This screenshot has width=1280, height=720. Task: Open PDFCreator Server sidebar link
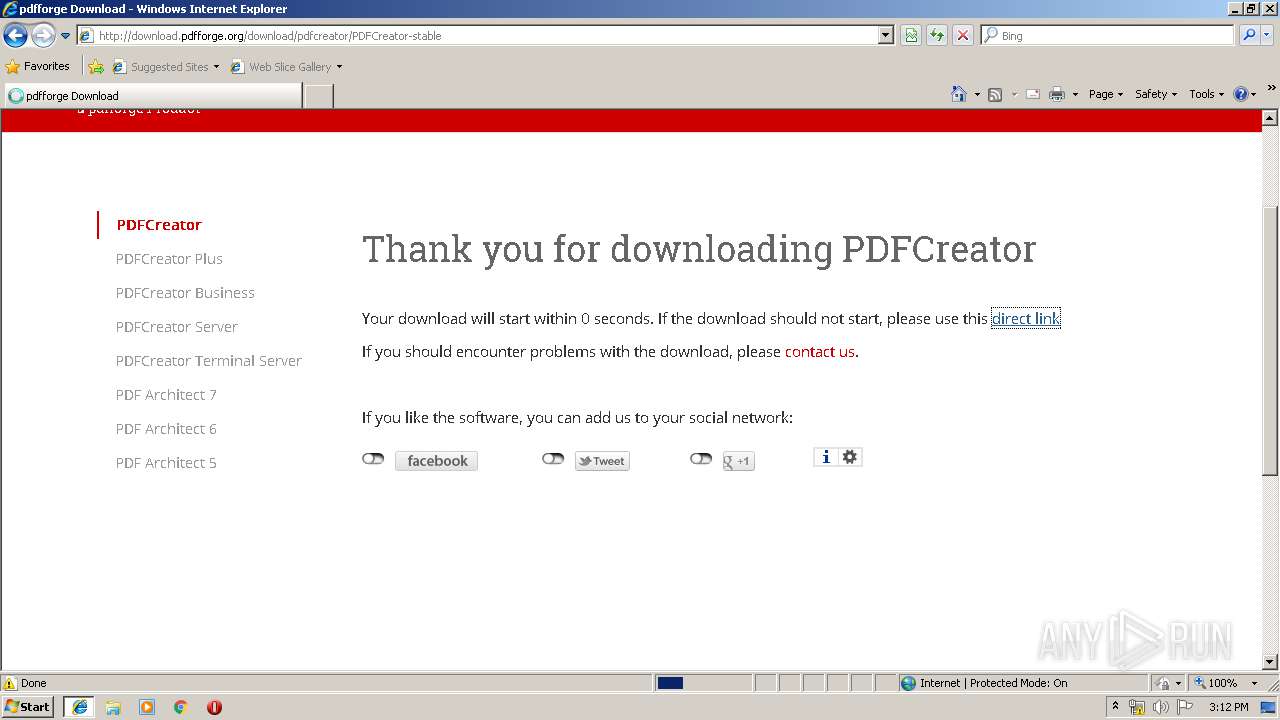tap(176, 327)
